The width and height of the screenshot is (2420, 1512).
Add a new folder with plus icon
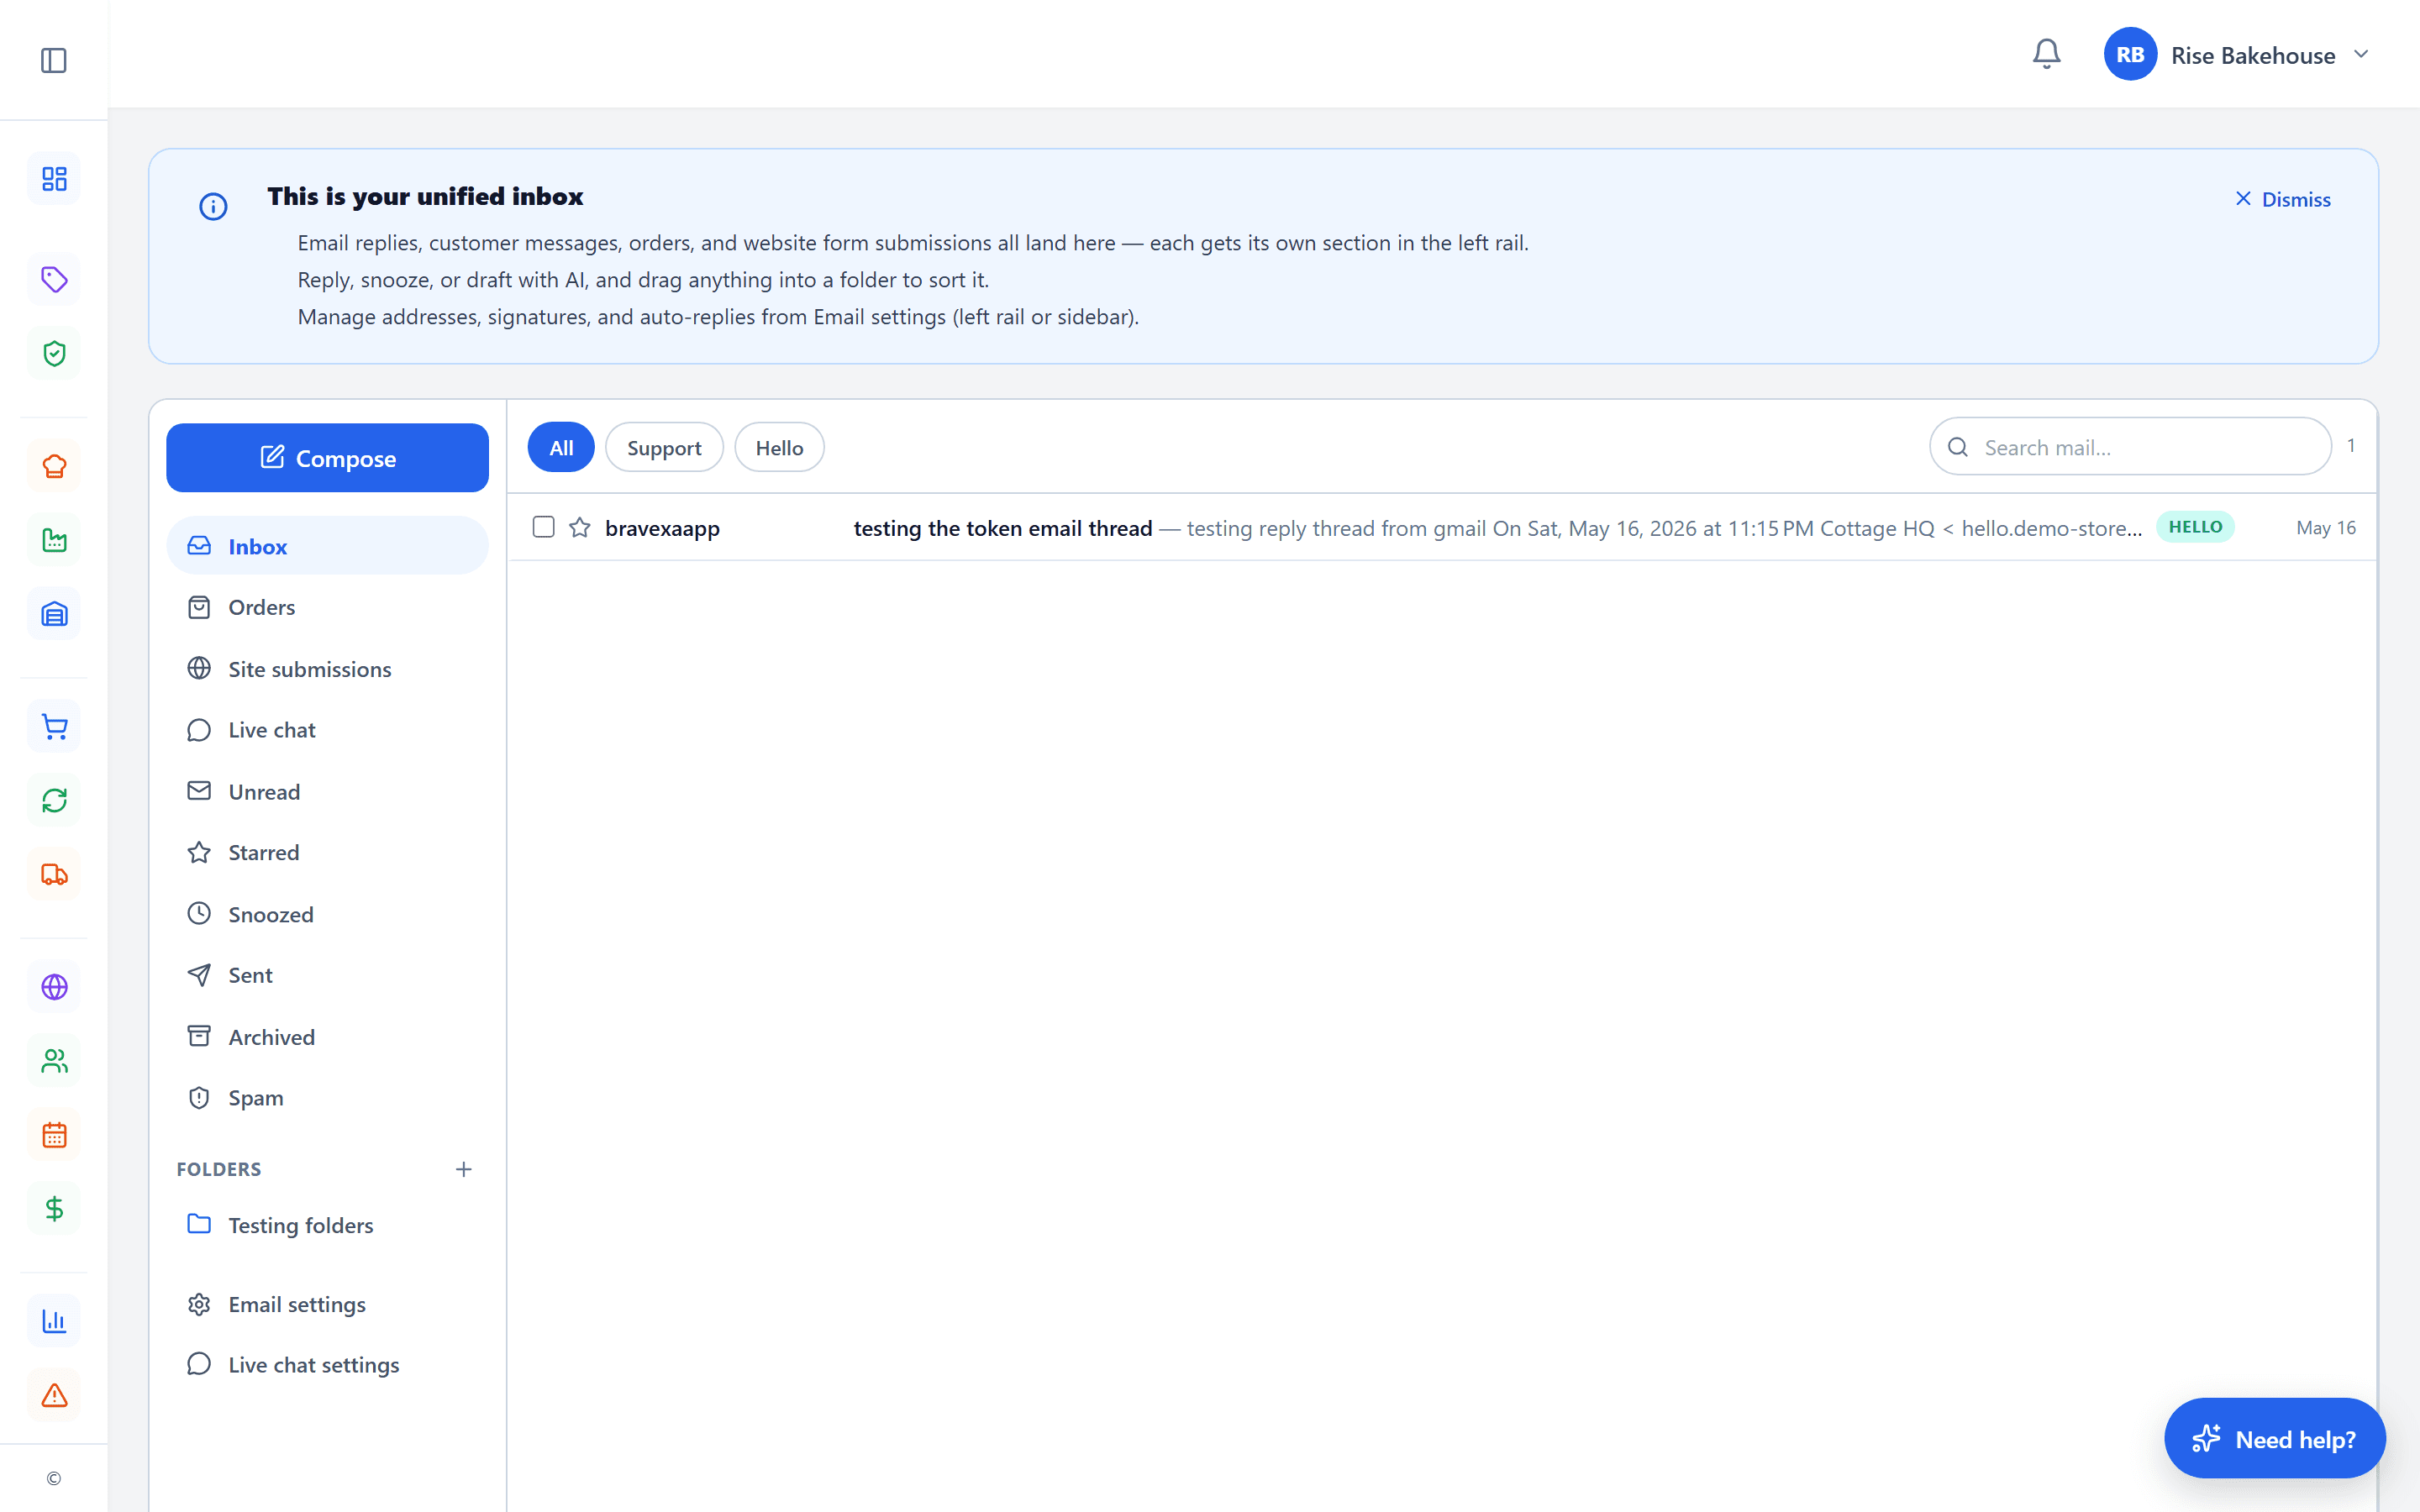463,1169
